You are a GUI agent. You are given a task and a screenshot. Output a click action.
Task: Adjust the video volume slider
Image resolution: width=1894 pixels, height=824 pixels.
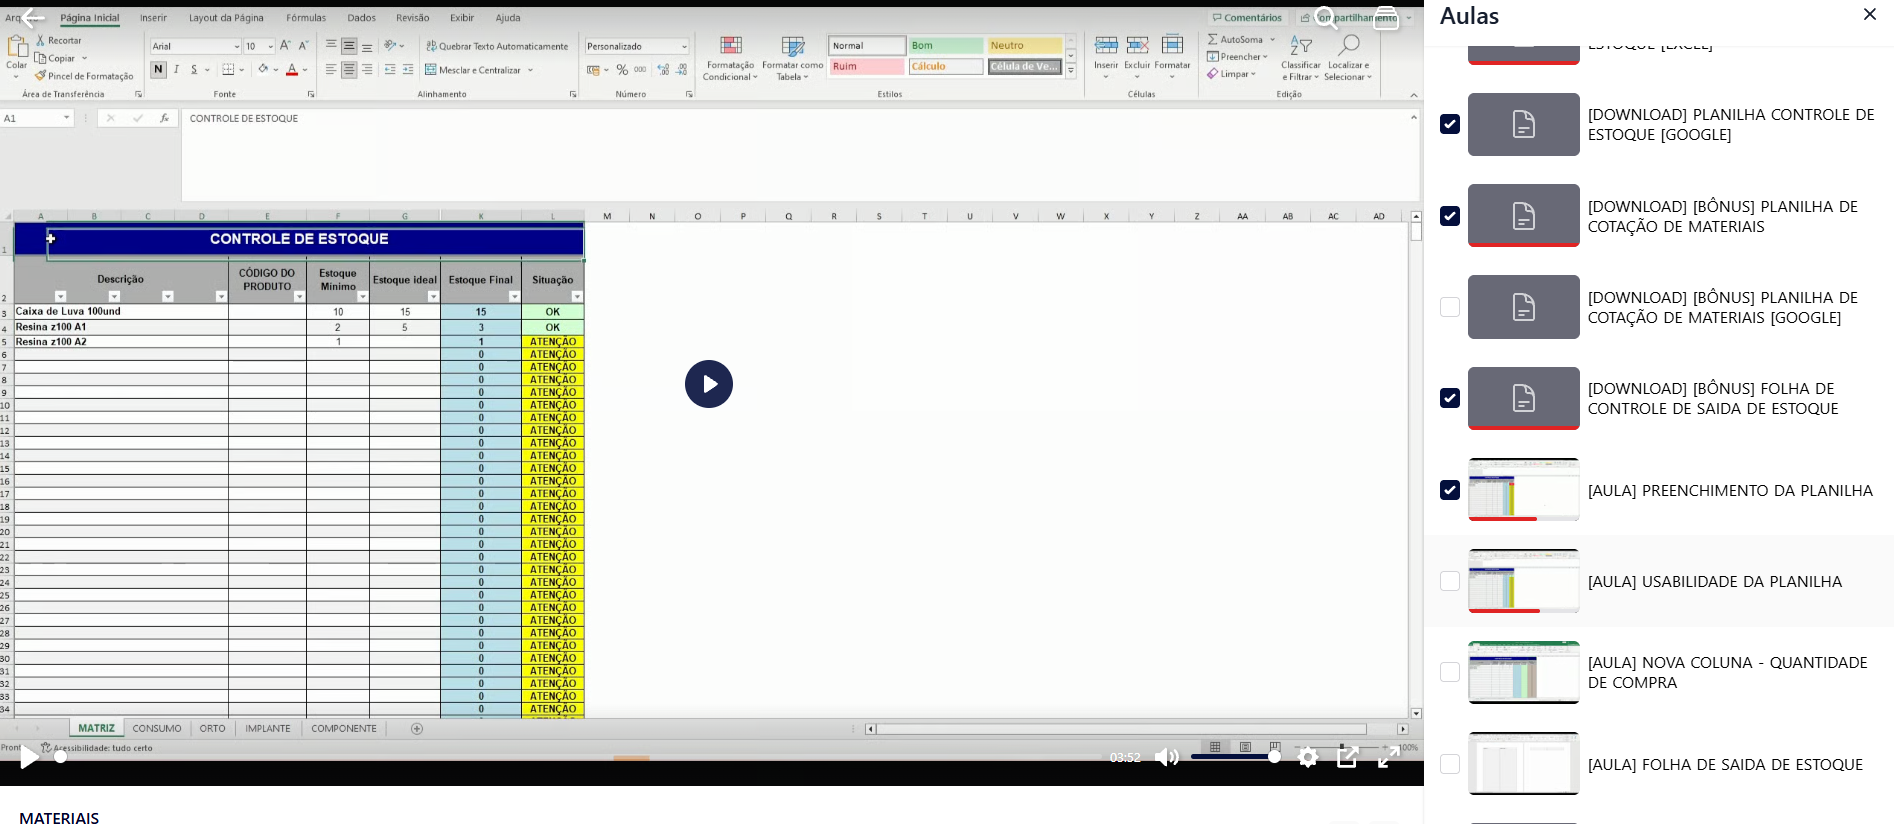pyautogui.click(x=1235, y=757)
